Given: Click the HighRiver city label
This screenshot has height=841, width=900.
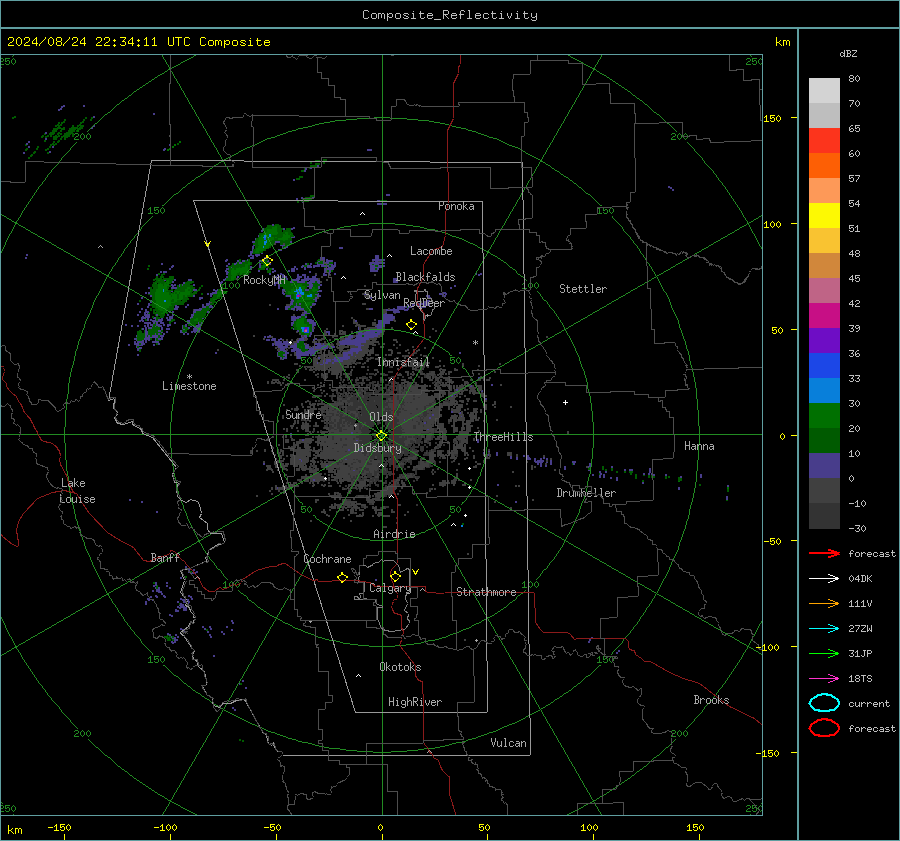Looking at the screenshot, I should [415, 702].
